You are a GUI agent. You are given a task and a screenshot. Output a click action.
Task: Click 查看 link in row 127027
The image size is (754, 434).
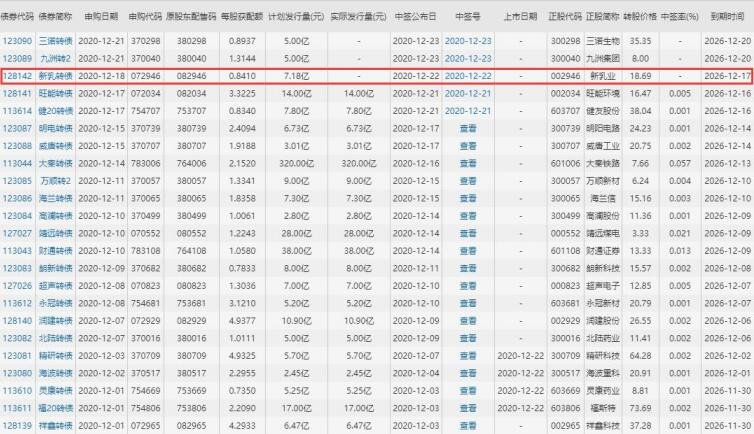(468, 234)
